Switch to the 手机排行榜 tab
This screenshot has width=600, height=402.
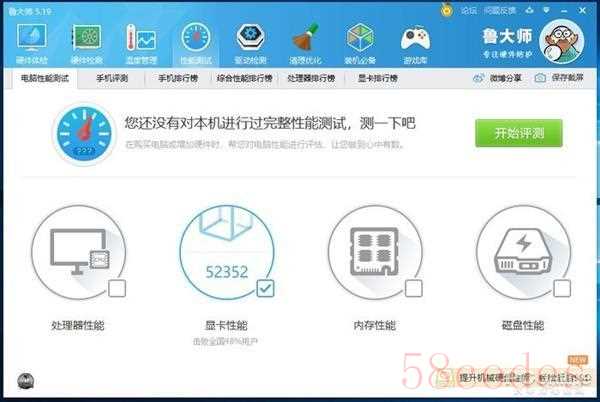tap(178, 78)
